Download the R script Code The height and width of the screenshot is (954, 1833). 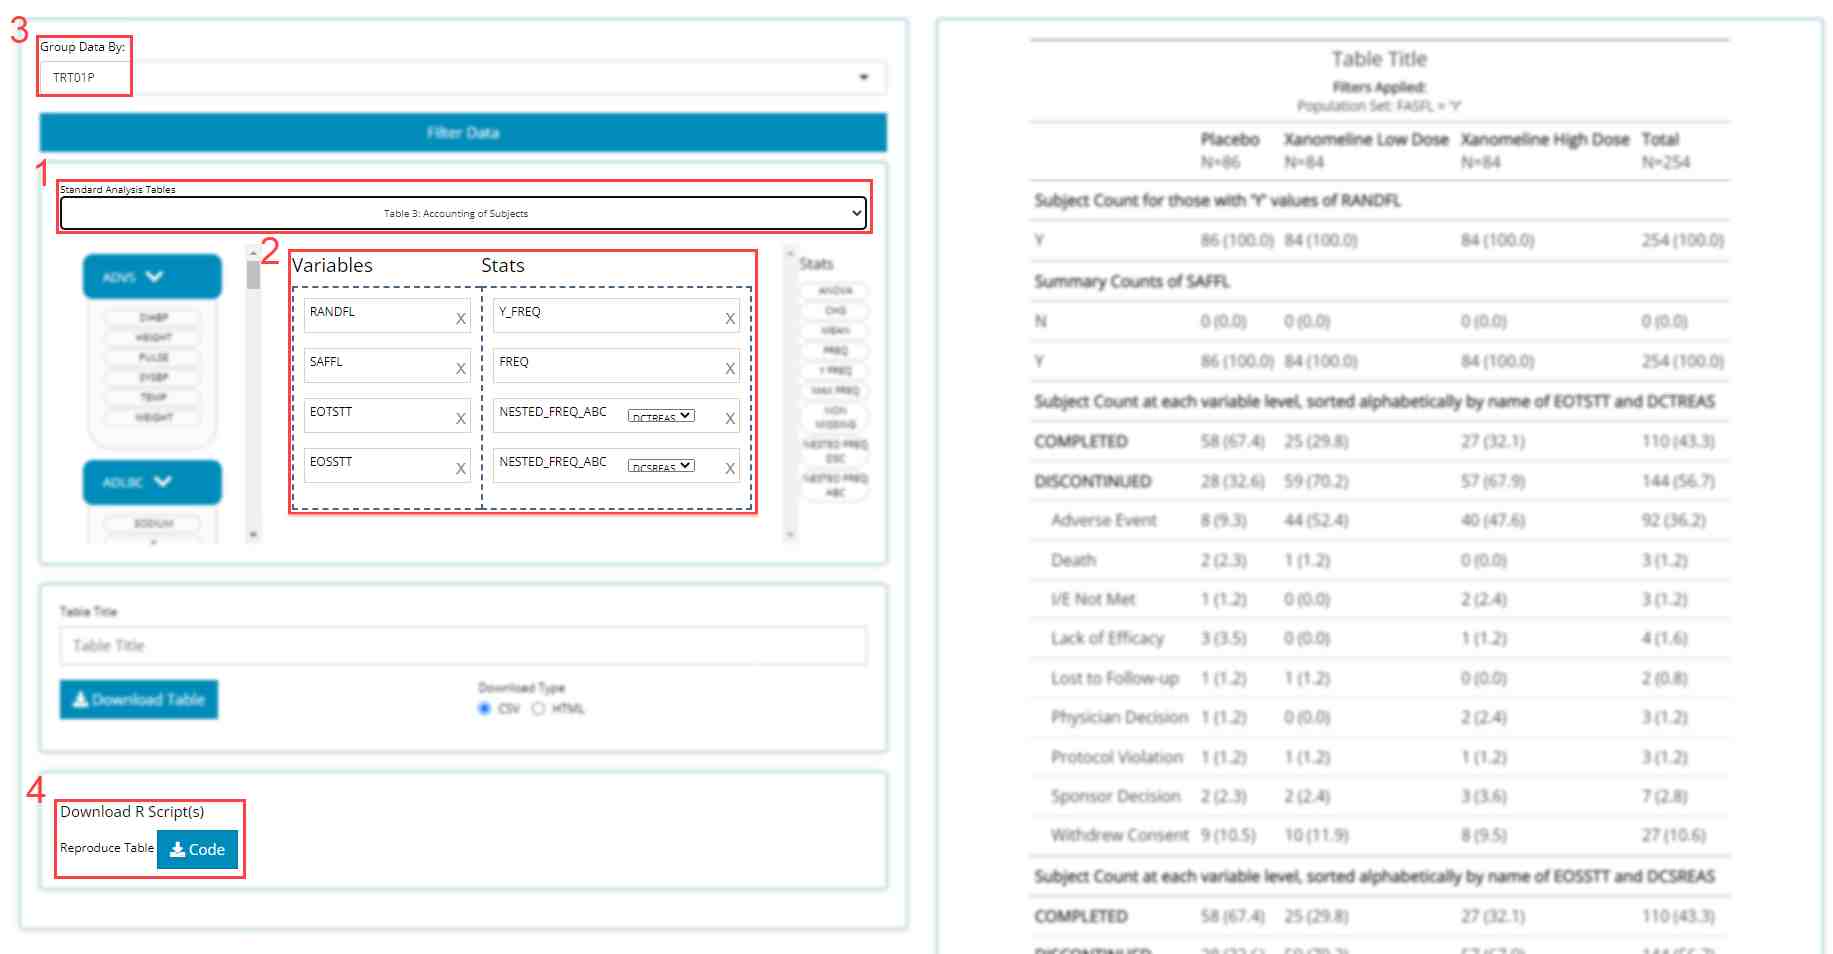click(x=197, y=849)
